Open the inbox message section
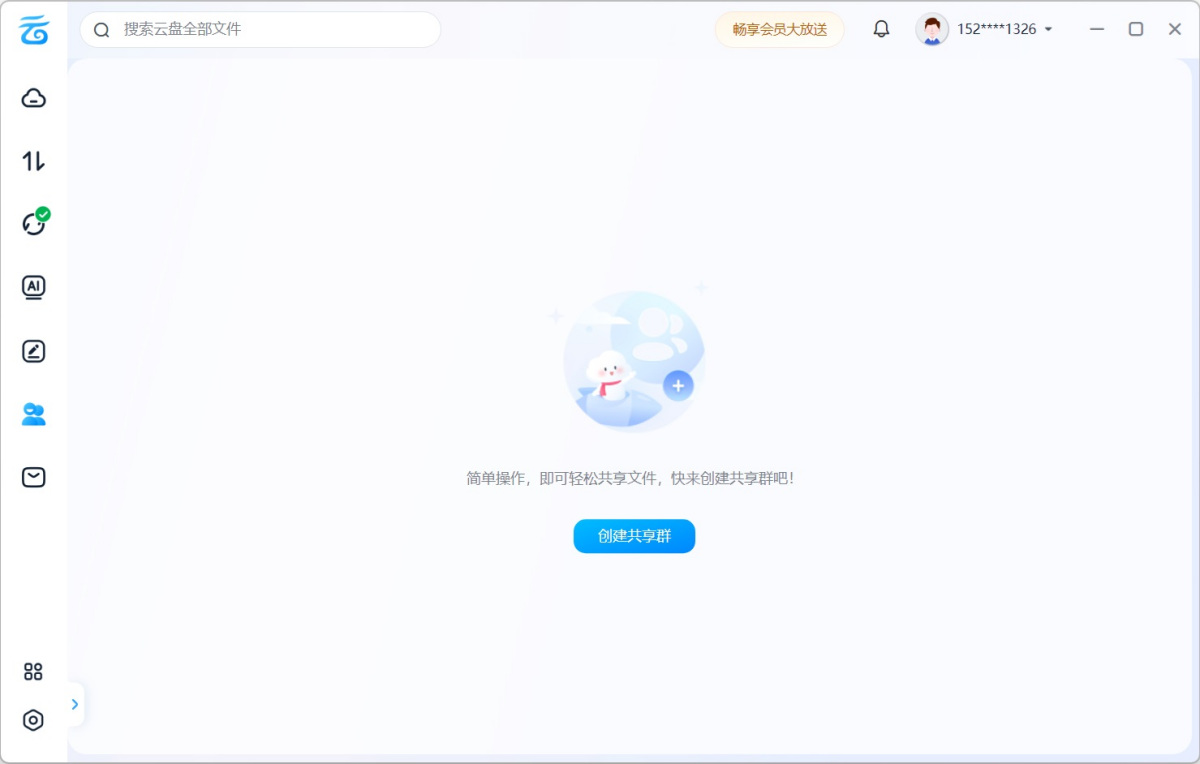The width and height of the screenshot is (1200, 764). [34, 477]
